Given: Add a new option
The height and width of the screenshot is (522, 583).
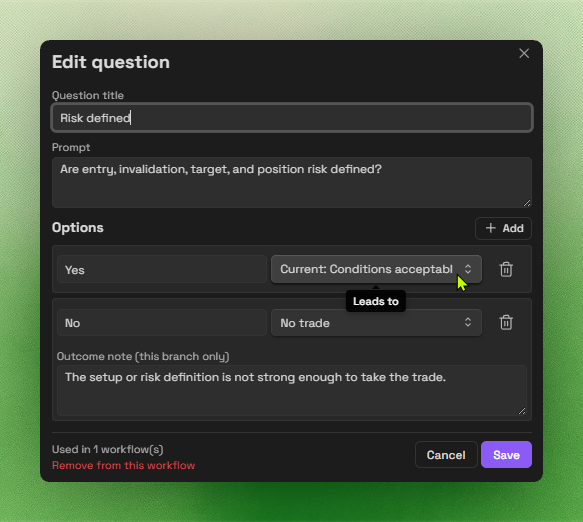Looking at the screenshot, I should pyautogui.click(x=503, y=228).
